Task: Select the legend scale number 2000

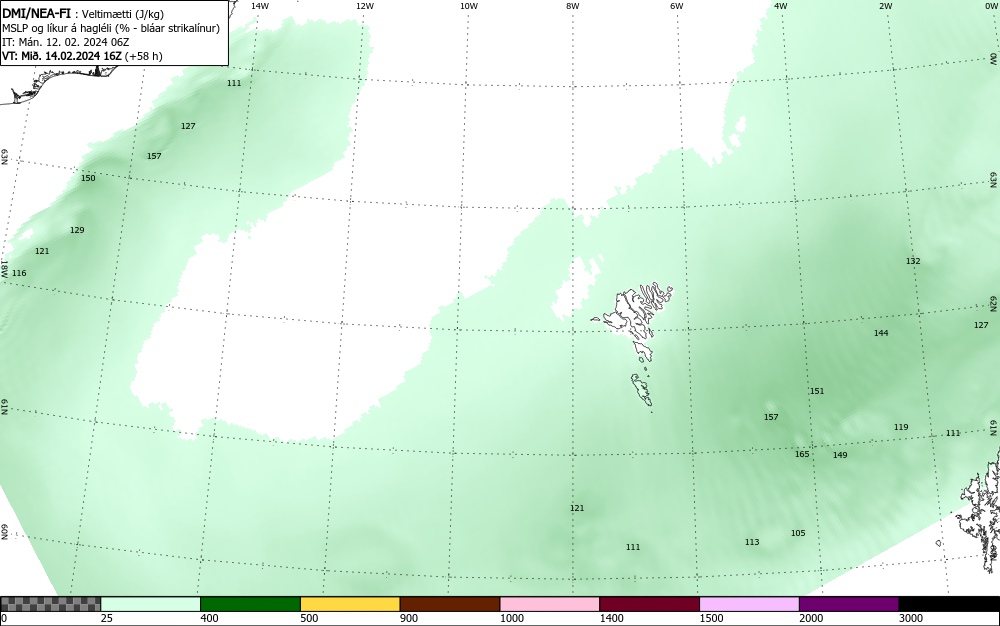Action: click(x=811, y=618)
